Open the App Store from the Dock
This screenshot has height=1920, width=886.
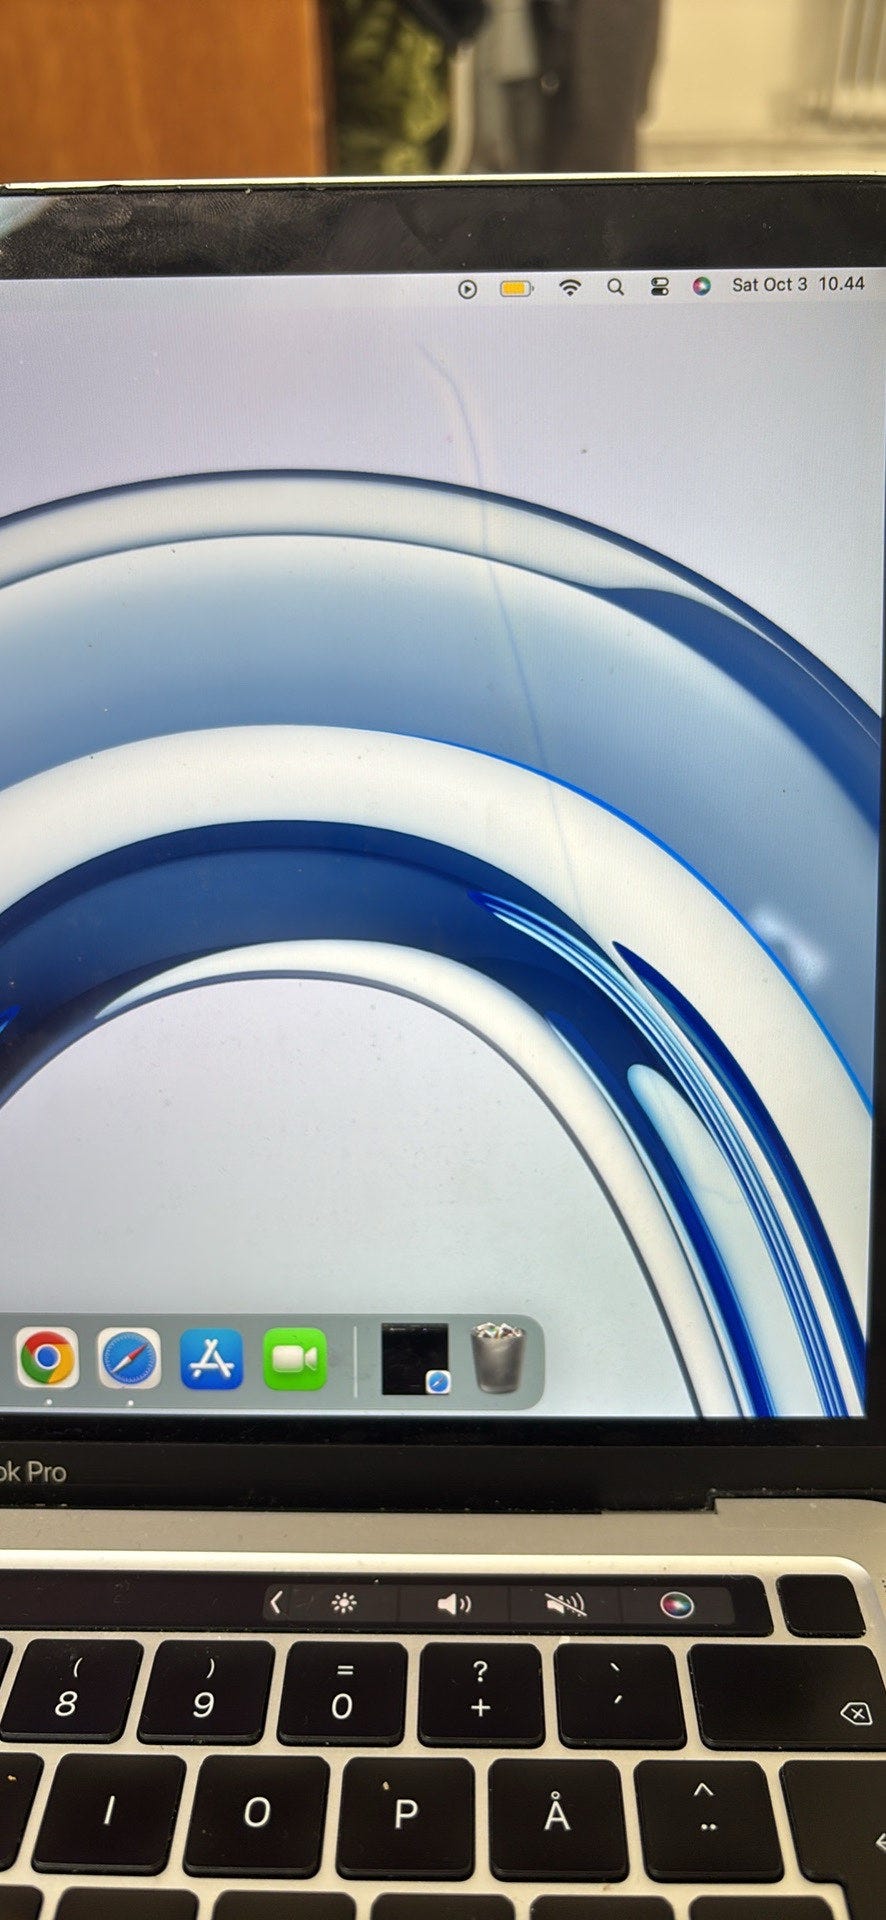(x=212, y=1358)
